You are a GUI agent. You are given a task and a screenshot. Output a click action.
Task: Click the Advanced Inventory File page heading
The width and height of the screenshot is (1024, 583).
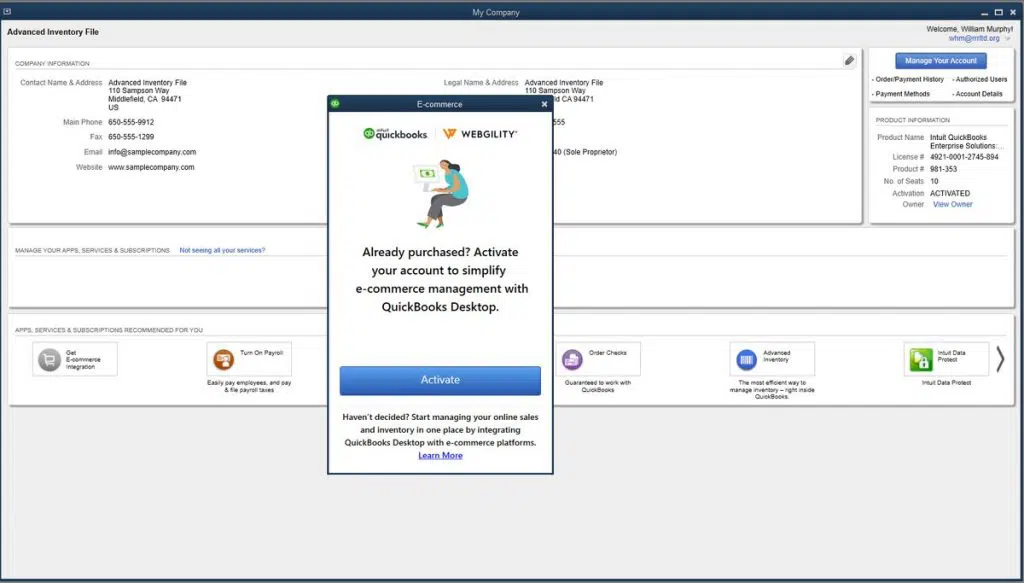(53, 31)
